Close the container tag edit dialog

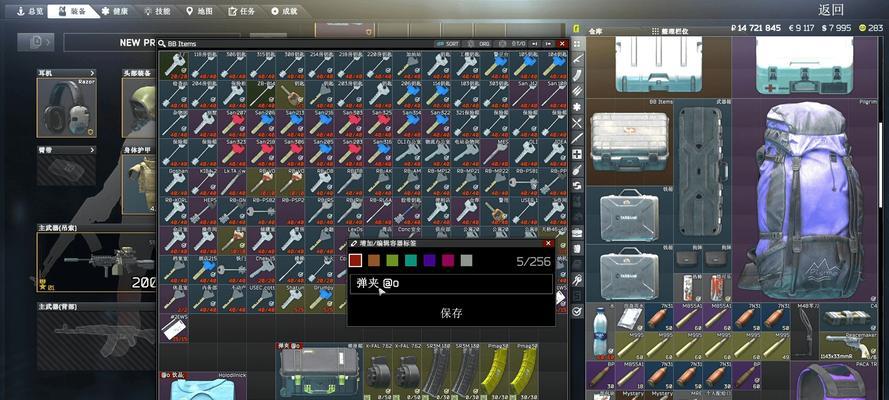point(548,243)
